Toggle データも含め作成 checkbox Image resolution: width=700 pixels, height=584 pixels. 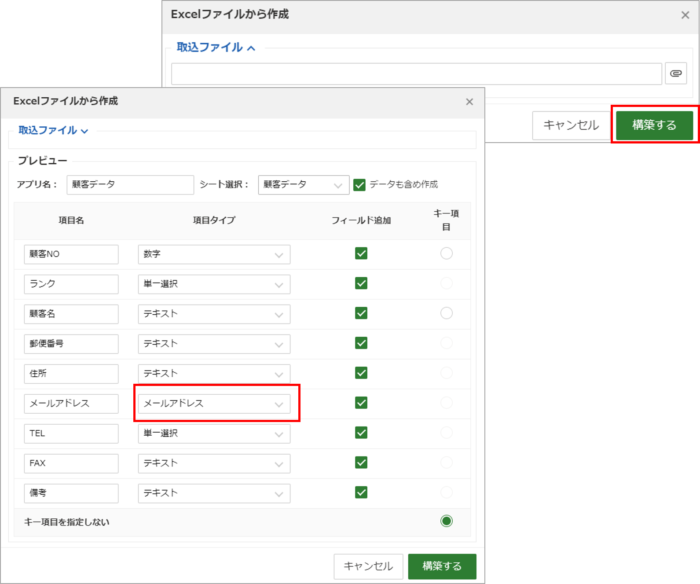359,184
